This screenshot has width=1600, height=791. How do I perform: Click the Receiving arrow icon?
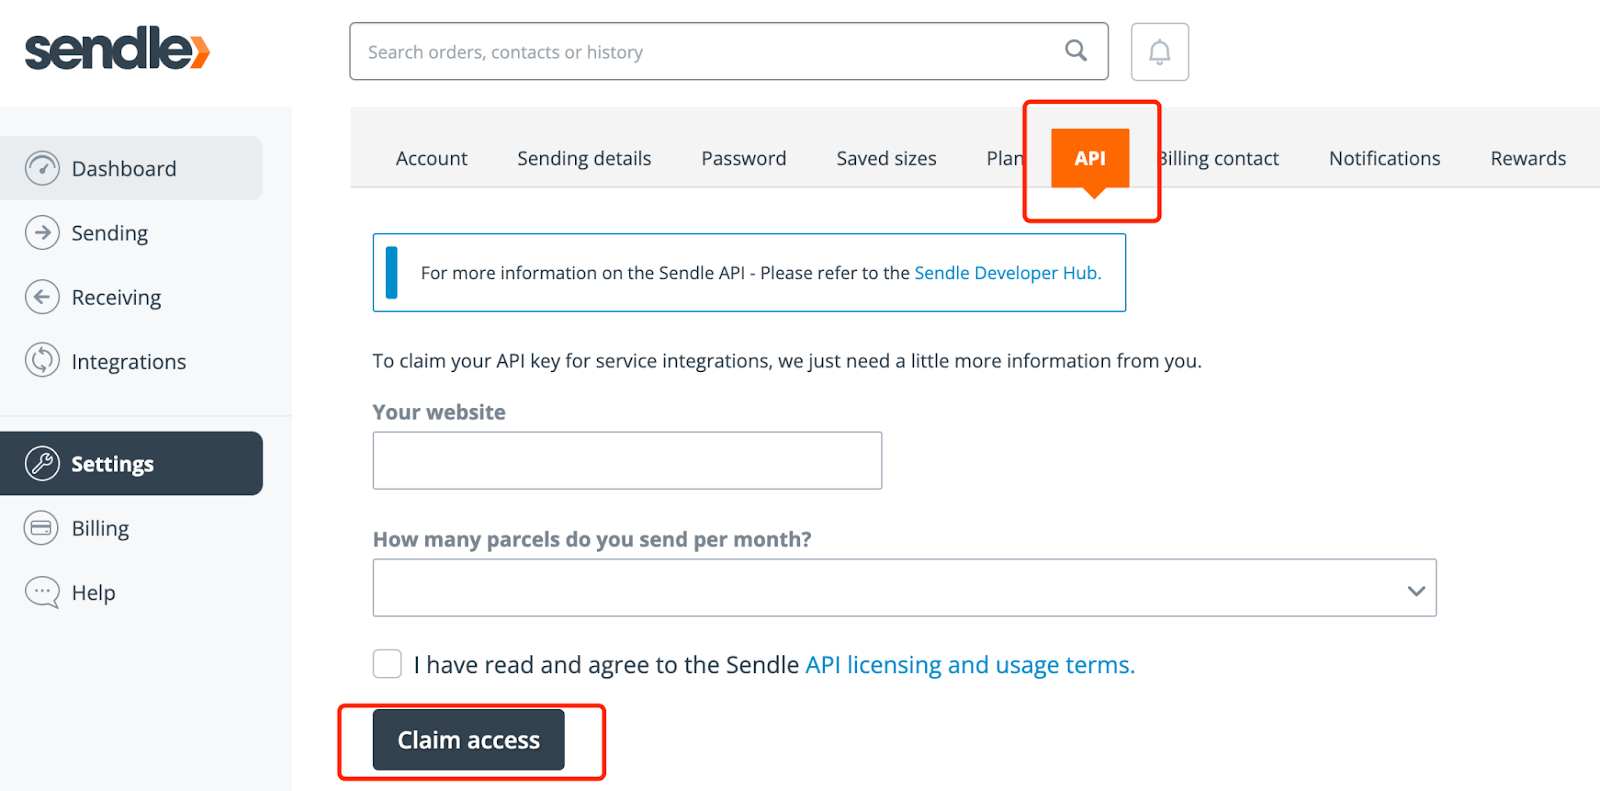42,297
